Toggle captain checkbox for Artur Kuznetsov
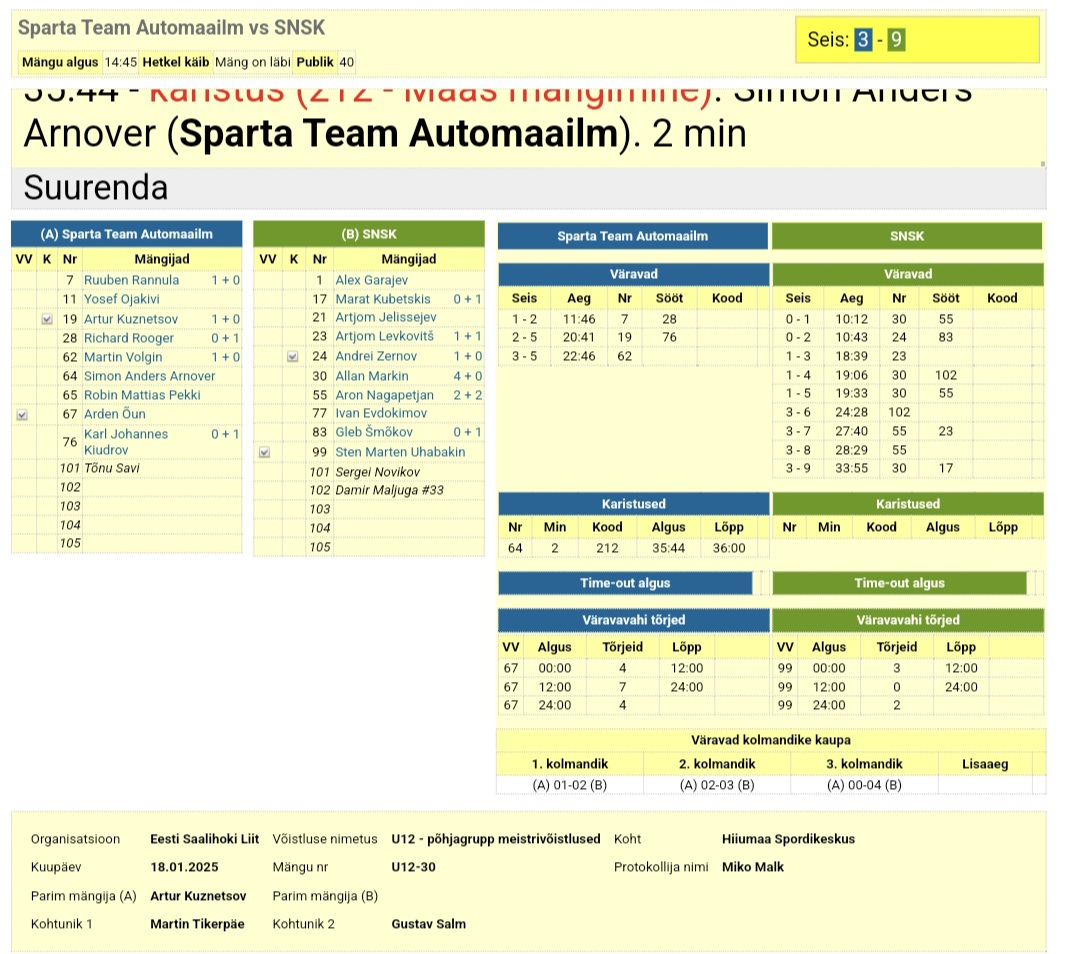 47,319
